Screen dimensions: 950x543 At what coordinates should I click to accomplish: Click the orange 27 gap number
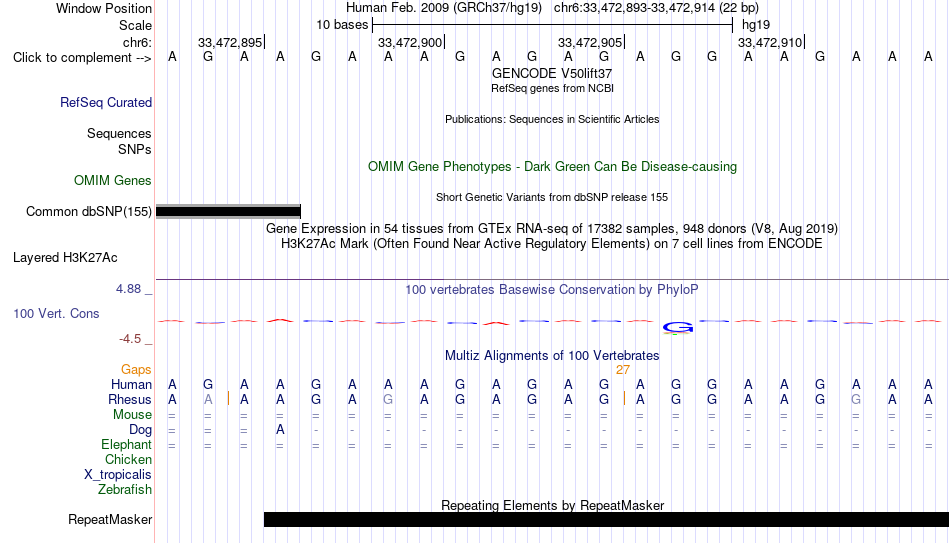click(x=623, y=370)
